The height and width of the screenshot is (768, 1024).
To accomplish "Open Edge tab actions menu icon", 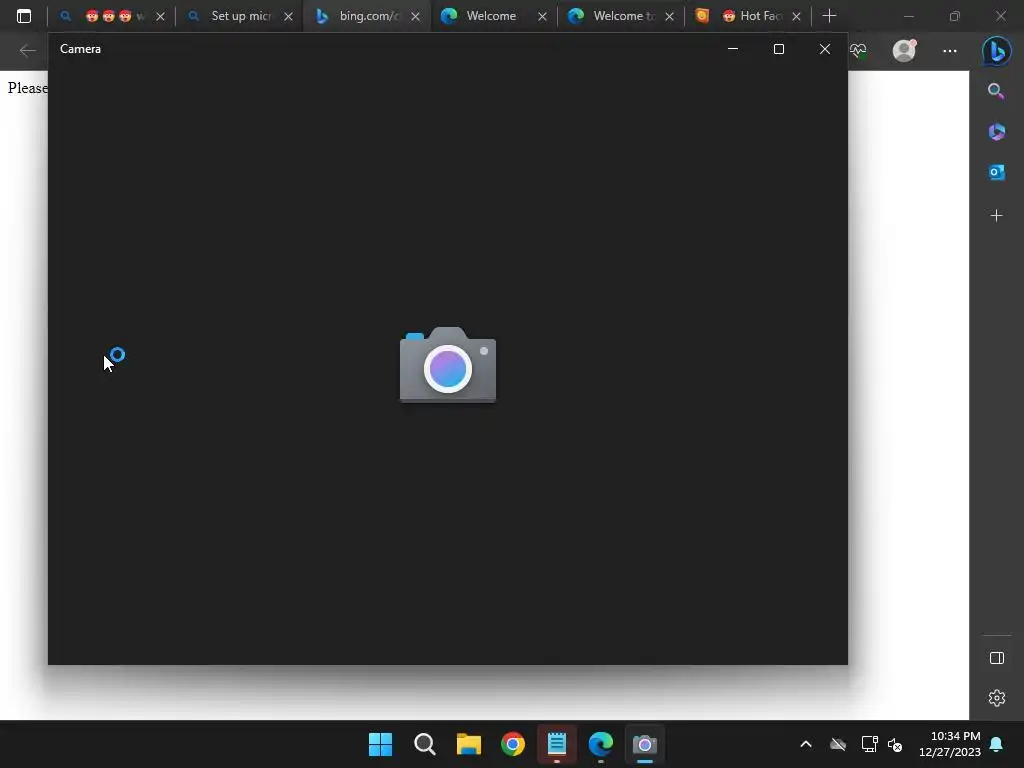I will 24,16.
